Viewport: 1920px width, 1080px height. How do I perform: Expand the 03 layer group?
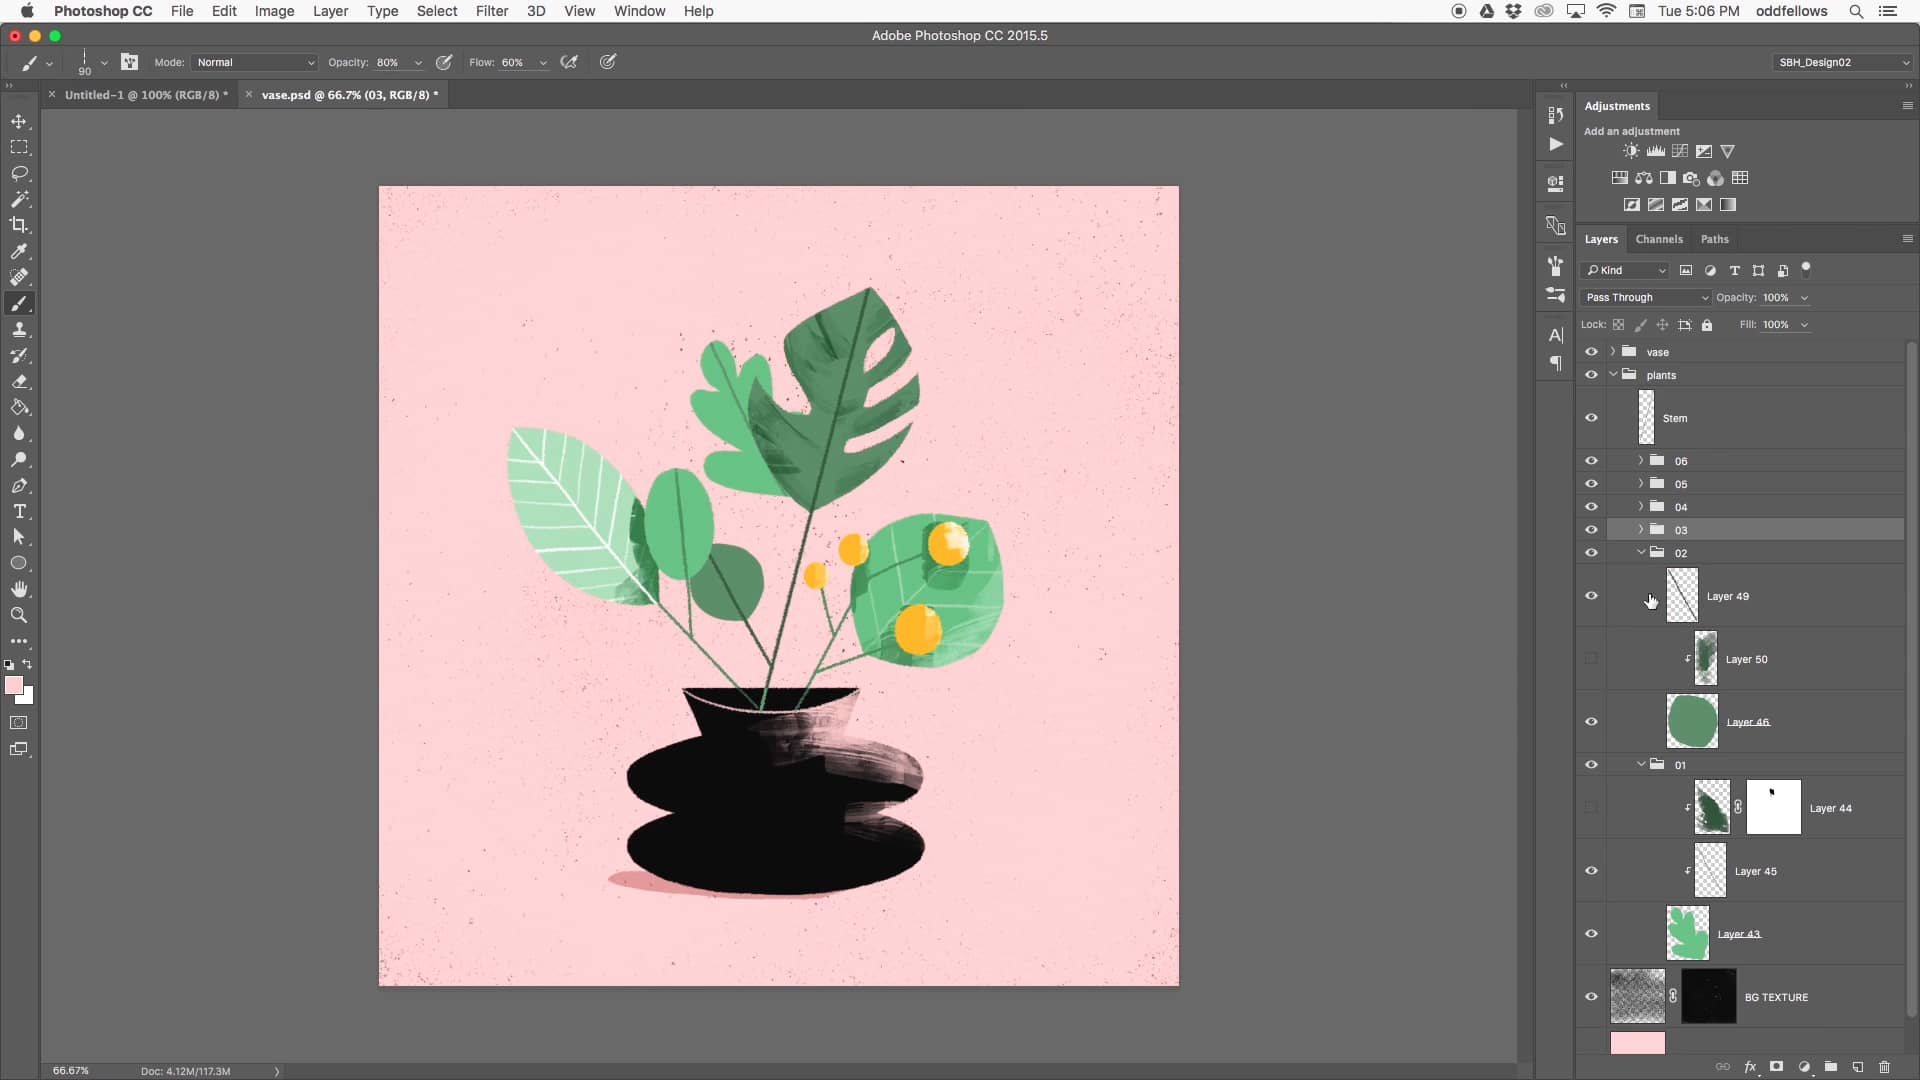(1639, 530)
